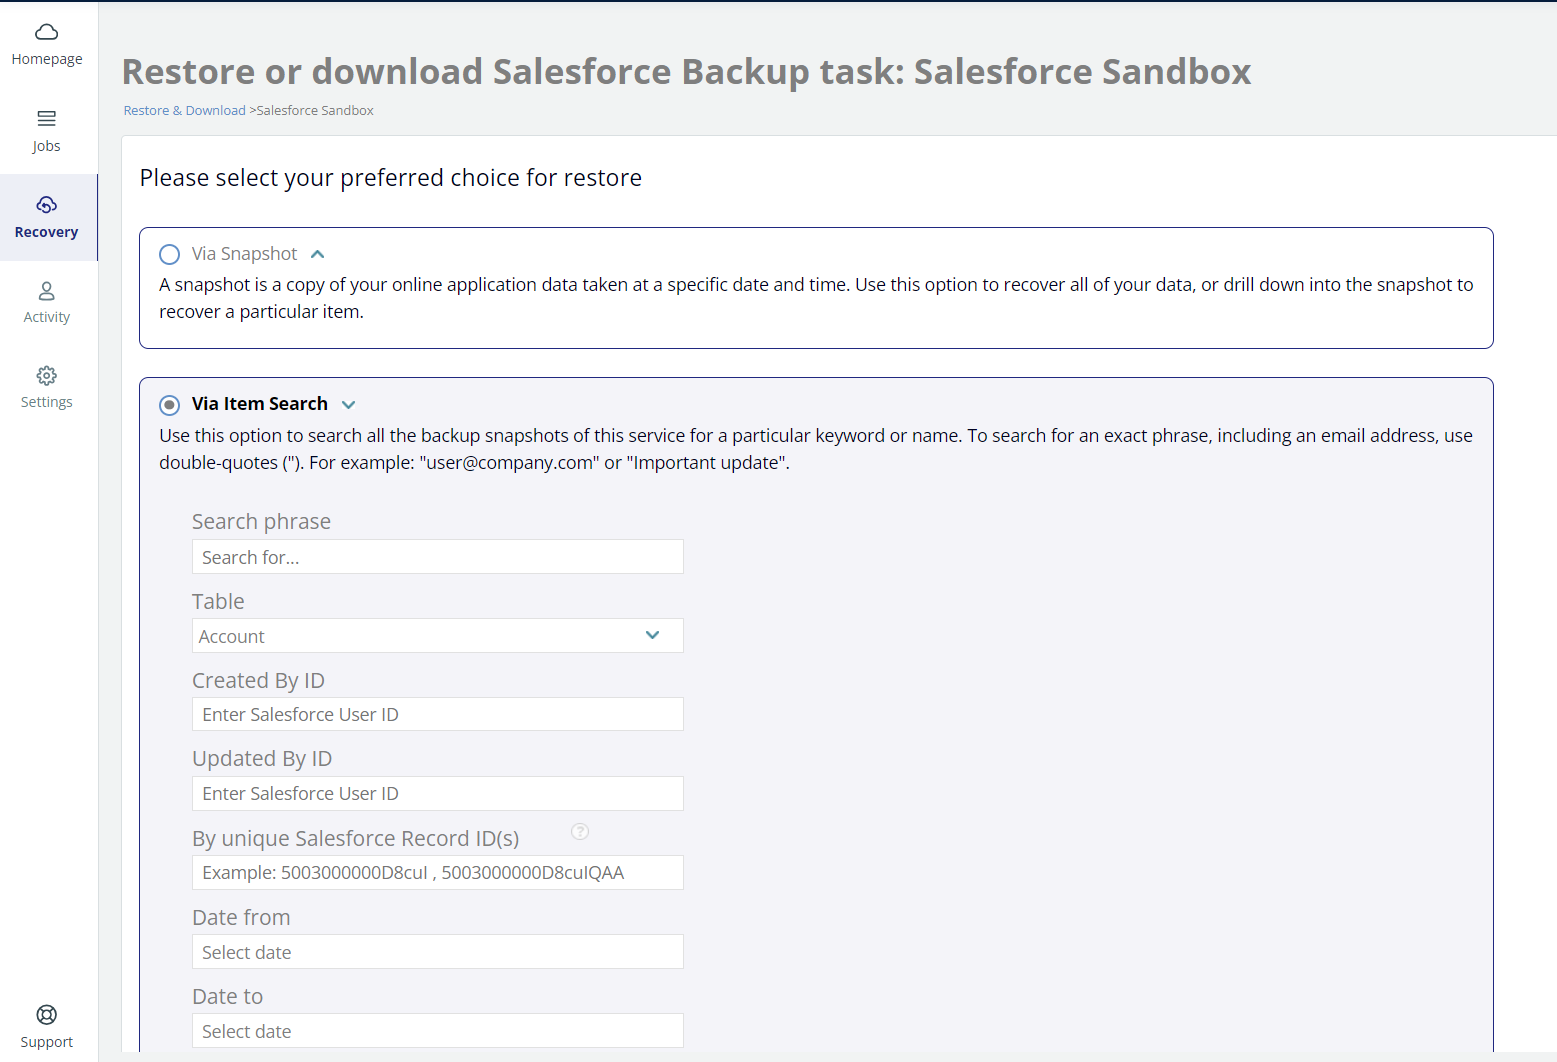Open the Restore & Download link
1557x1062 pixels.
tap(184, 110)
